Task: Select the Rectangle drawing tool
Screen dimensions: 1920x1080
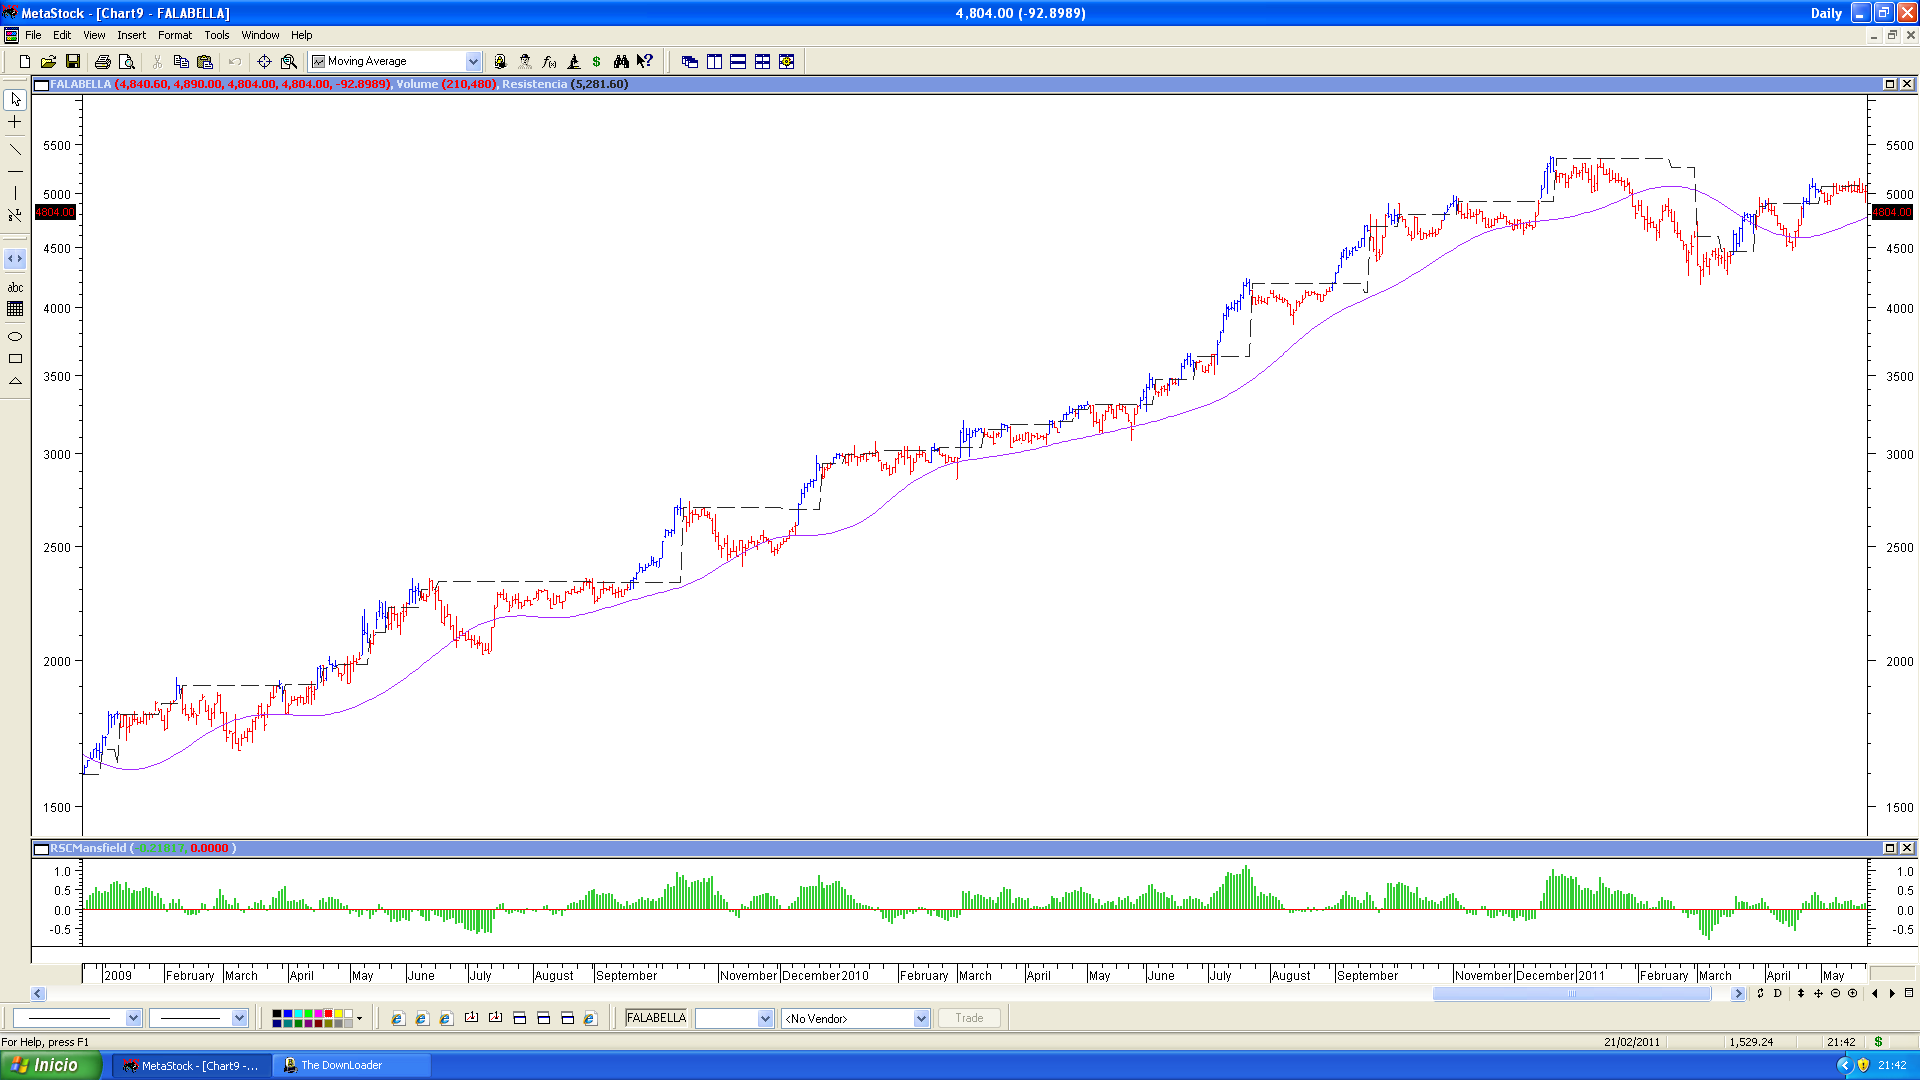Action: coord(15,359)
